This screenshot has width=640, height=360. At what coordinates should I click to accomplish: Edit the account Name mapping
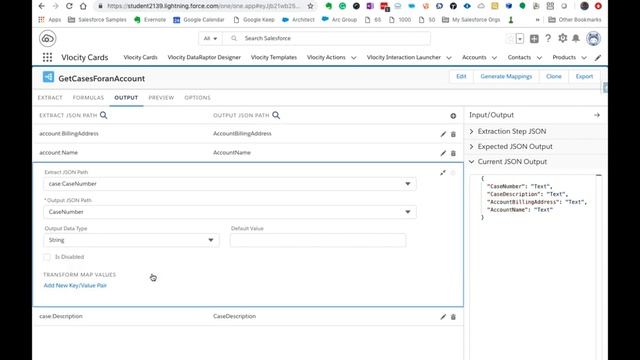click(x=443, y=153)
